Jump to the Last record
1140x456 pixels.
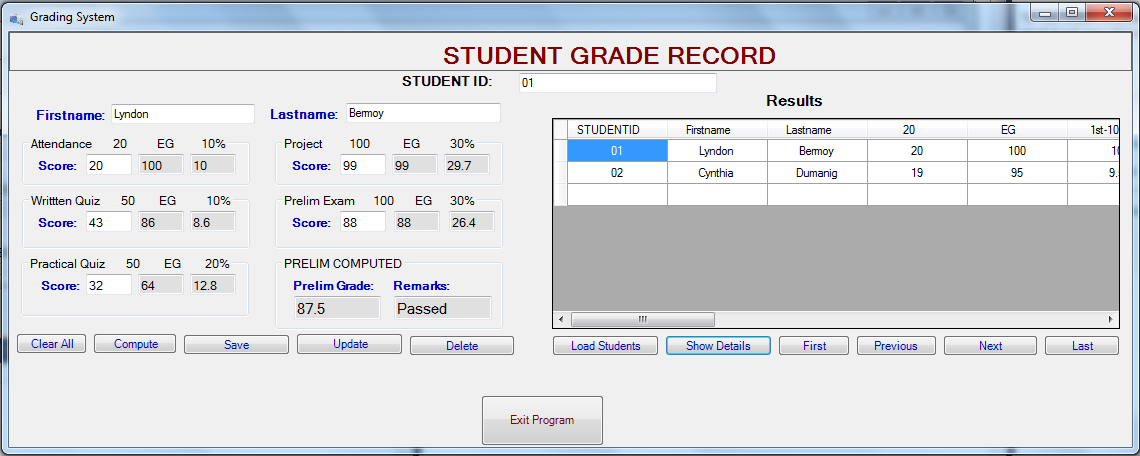click(x=1082, y=345)
